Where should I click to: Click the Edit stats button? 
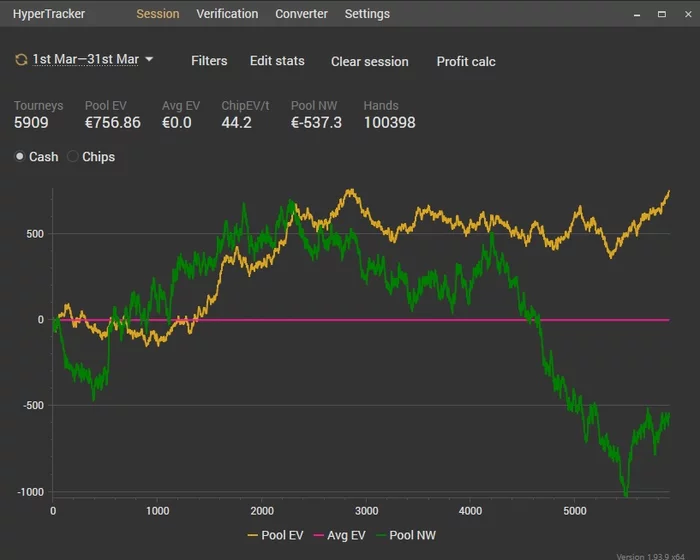[277, 61]
